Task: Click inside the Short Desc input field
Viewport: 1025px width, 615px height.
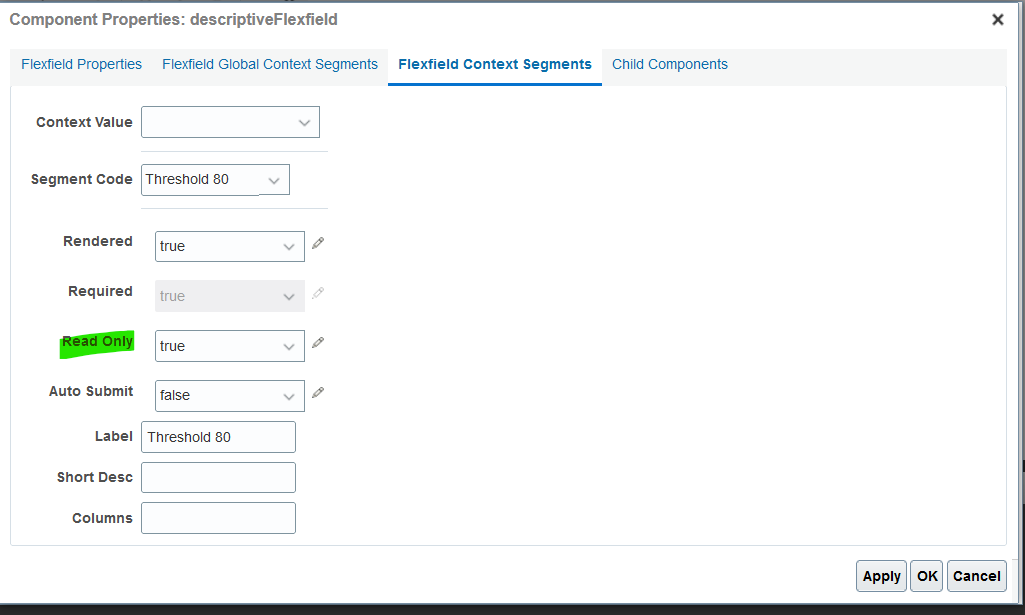Action: 218,477
